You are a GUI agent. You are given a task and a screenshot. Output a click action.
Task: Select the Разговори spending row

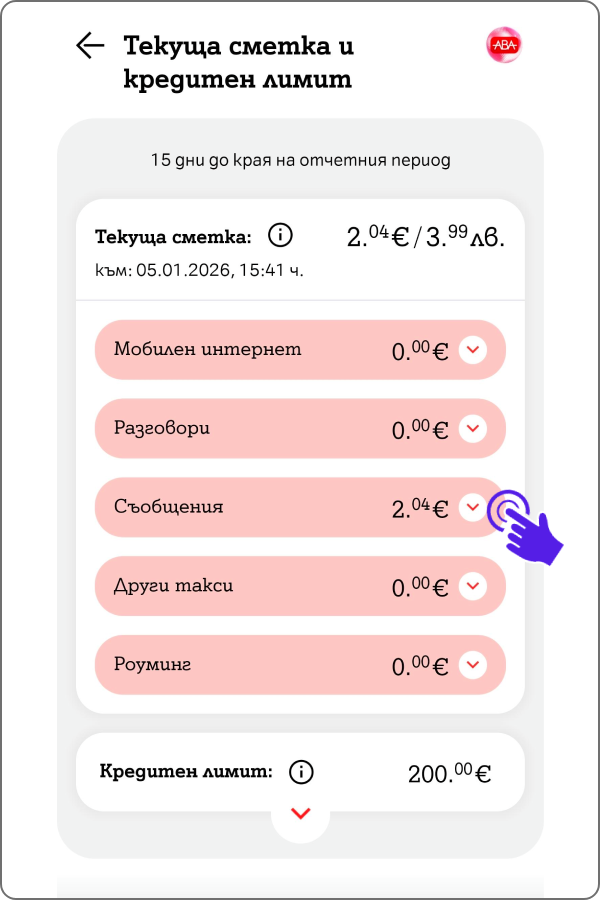tap(250, 428)
